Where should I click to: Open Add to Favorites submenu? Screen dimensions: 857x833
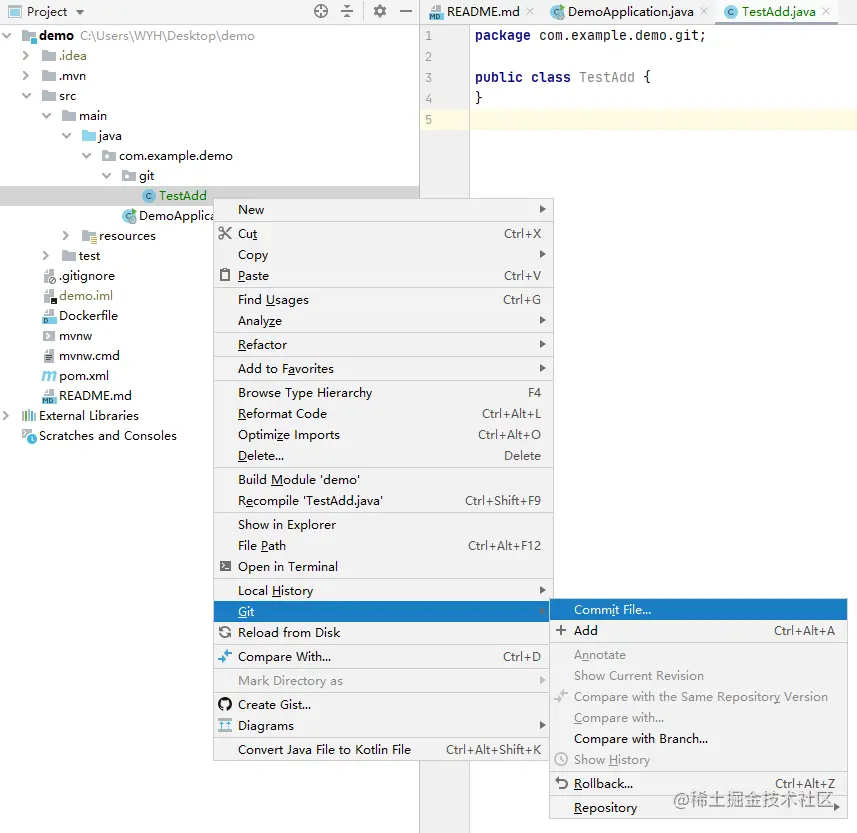tap(383, 368)
